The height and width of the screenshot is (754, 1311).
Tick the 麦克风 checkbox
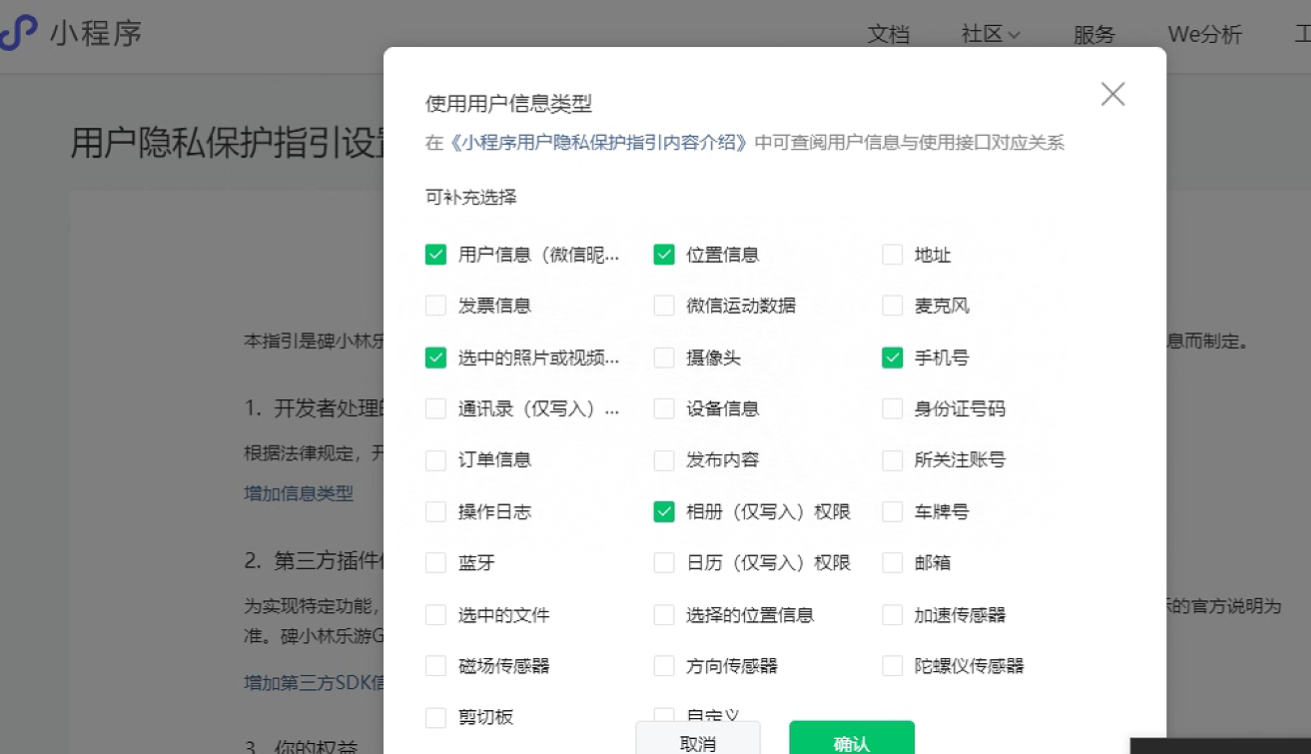[x=892, y=306]
